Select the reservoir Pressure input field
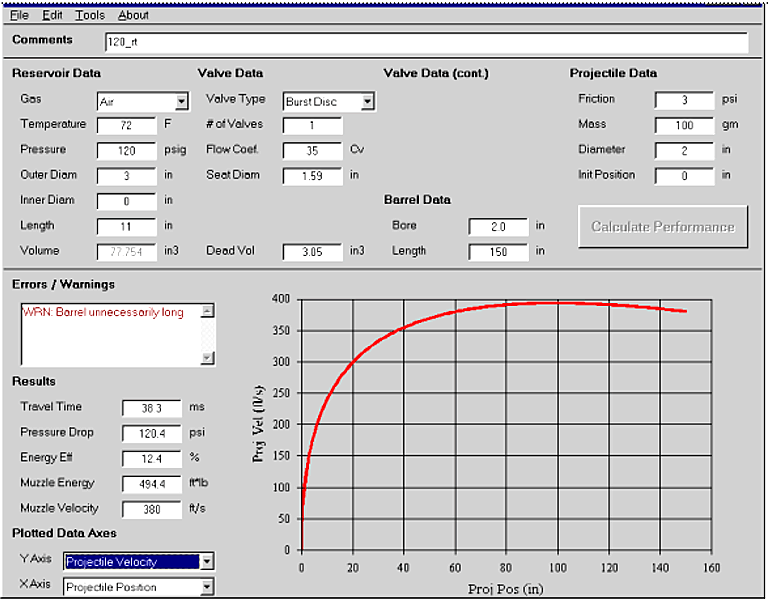Image resolution: width=768 pixels, height=601 pixels. pyautogui.click(x=126, y=151)
